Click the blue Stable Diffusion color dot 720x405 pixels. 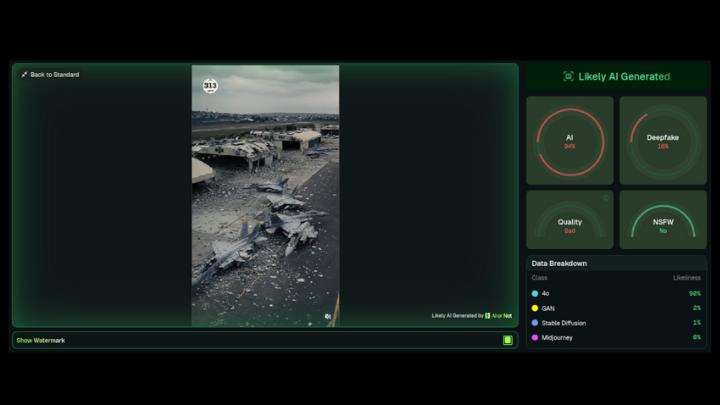pos(535,323)
